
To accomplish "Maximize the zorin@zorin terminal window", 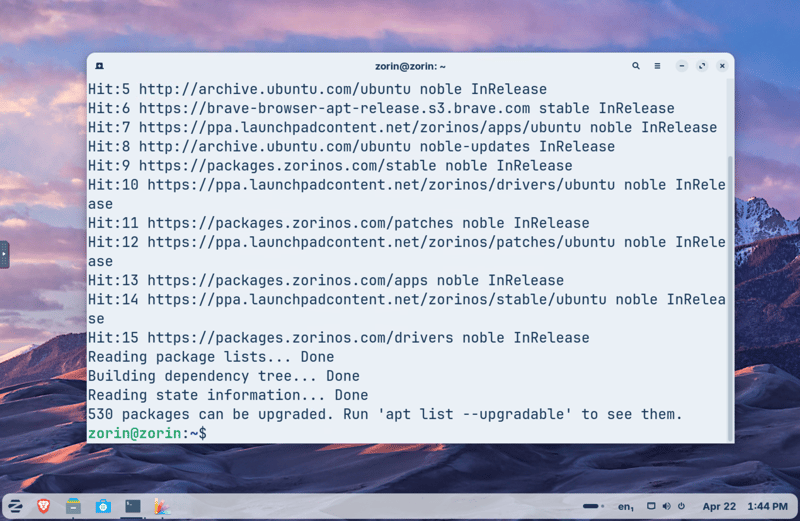I will [x=702, y=66].
